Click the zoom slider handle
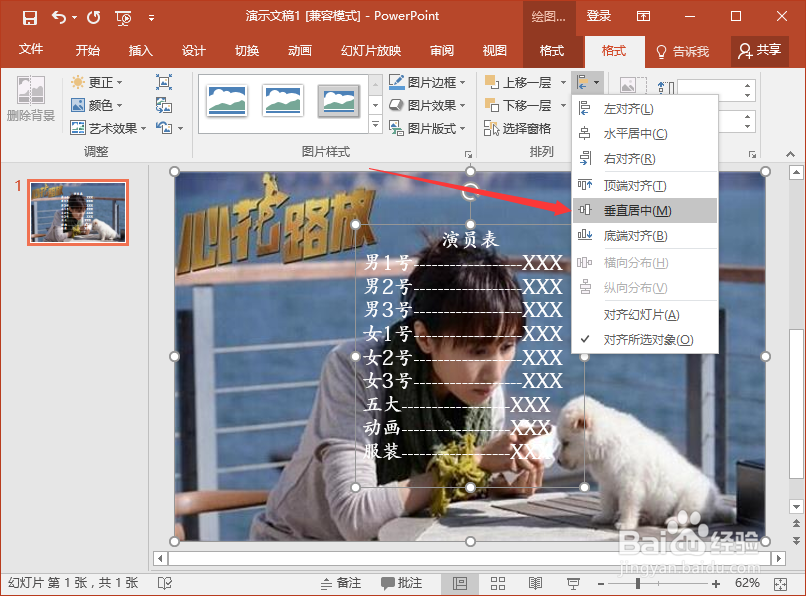 pos(638,584)
